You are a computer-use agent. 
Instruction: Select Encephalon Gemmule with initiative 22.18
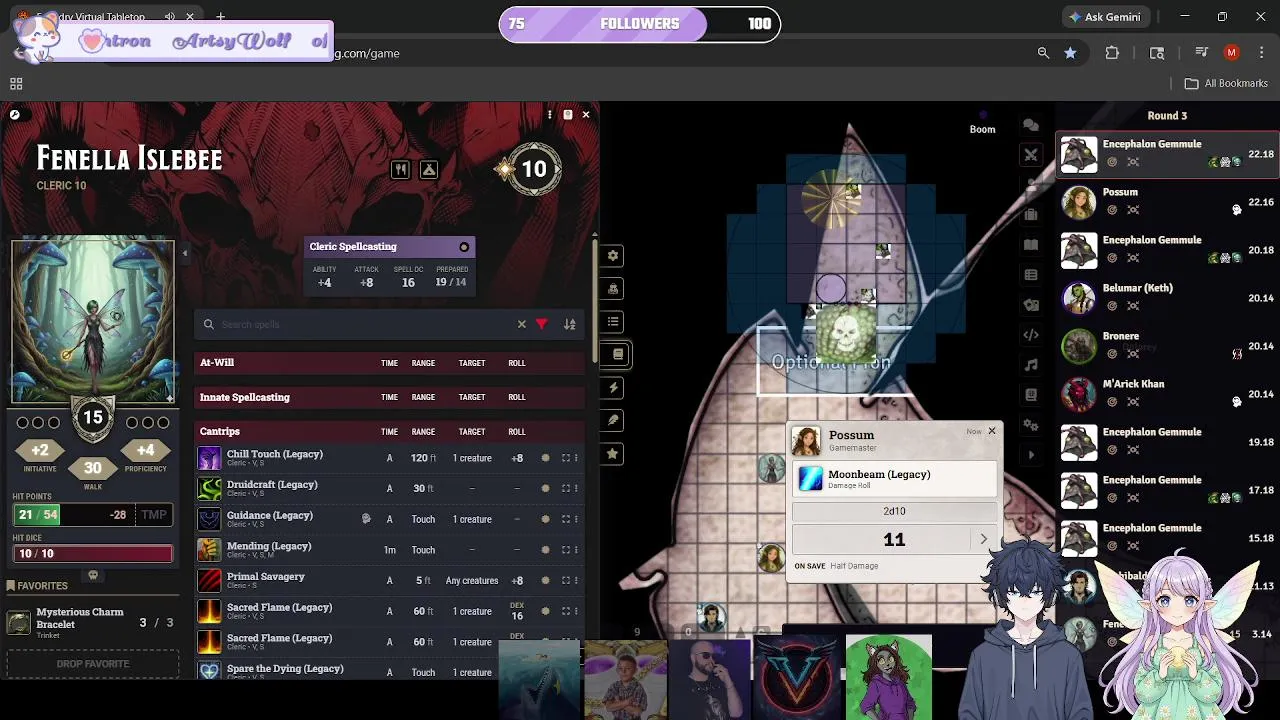(1167, 154)
